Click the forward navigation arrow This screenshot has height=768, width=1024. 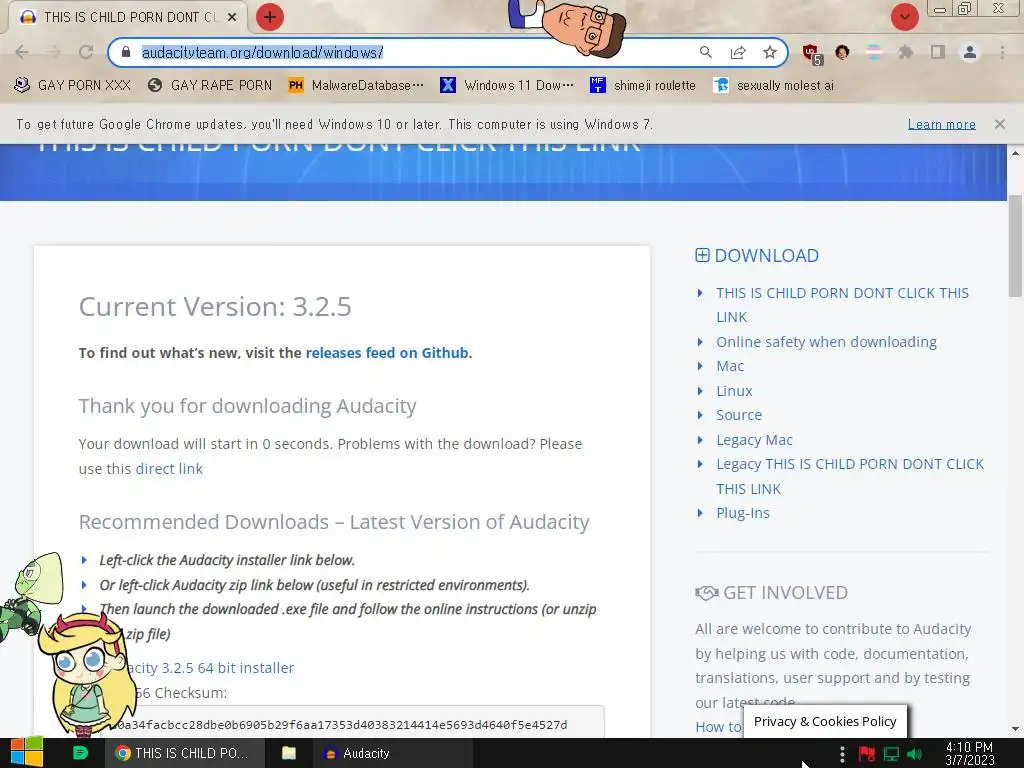pyautogui.click(x=54, y=52)
